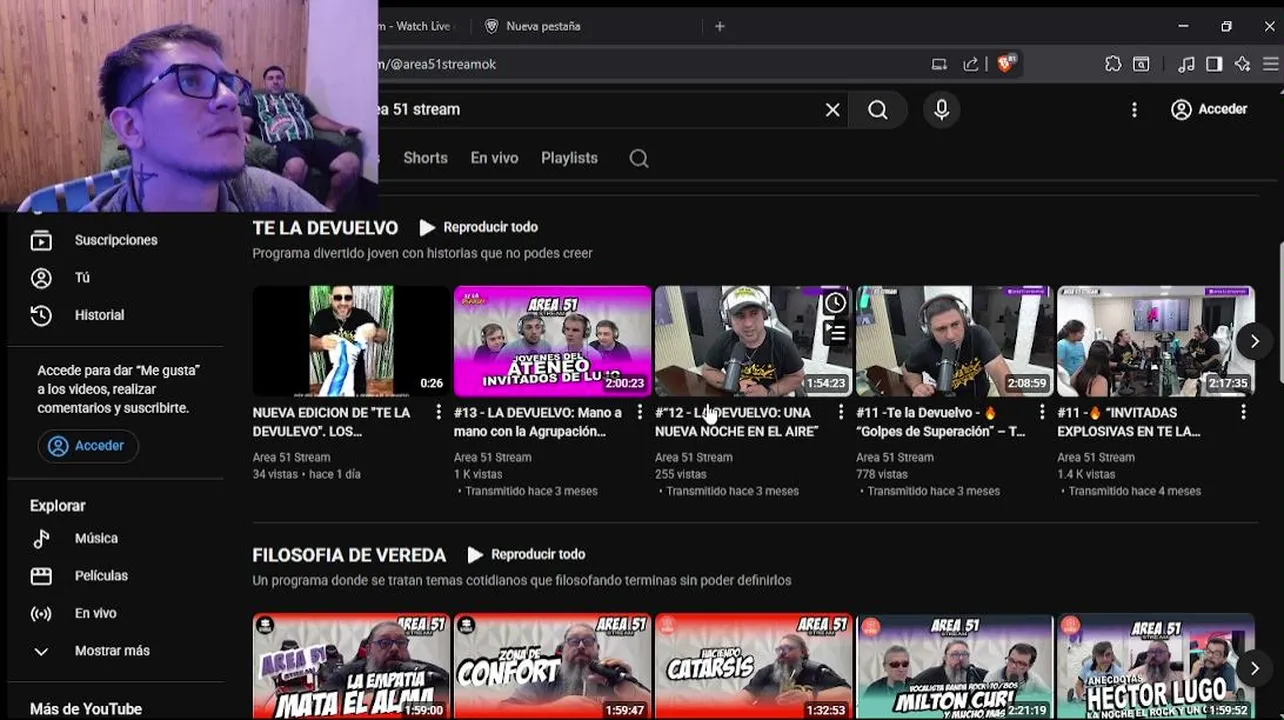Open MILTON CURI video thumbnail
1284x720 pixels.
point(954,666)
